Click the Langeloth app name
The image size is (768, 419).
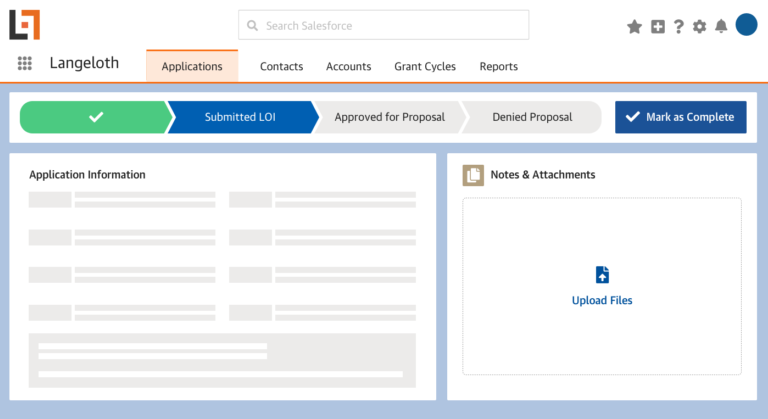tap(84, 63)
